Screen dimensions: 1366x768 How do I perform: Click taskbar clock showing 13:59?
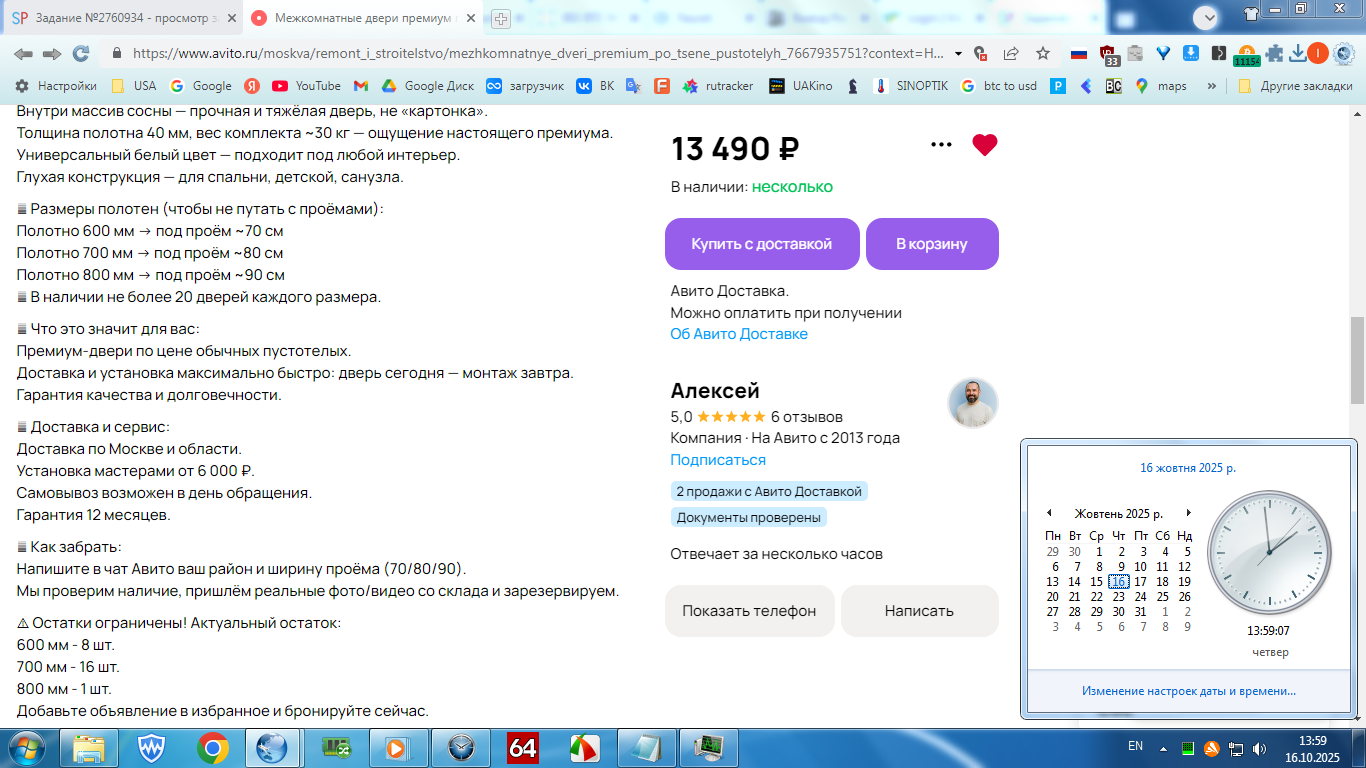tap(1313, 748)
